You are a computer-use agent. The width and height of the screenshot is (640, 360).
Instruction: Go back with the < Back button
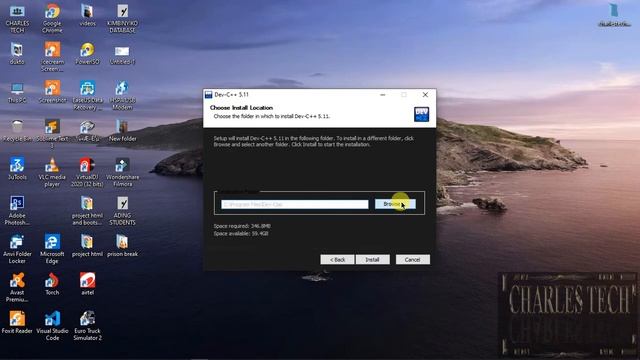click(337, 260)
